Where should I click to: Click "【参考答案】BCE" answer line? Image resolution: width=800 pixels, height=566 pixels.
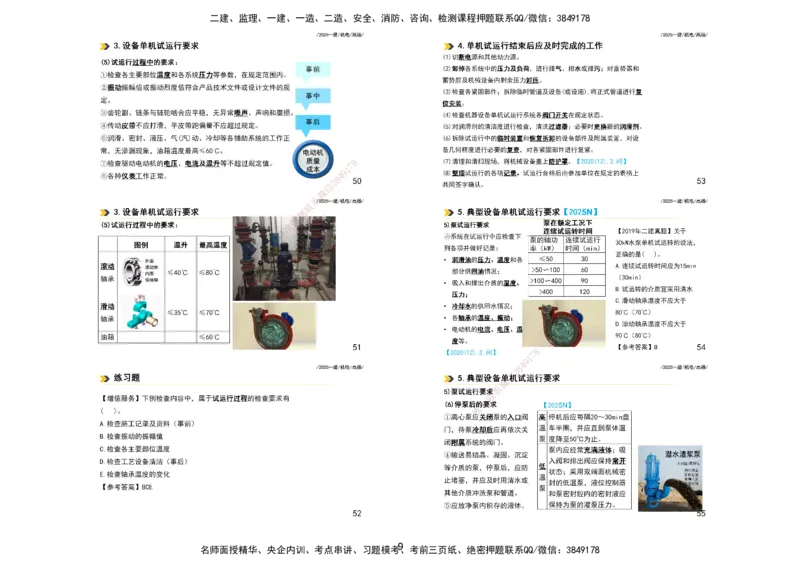click(x=127, y=487)
